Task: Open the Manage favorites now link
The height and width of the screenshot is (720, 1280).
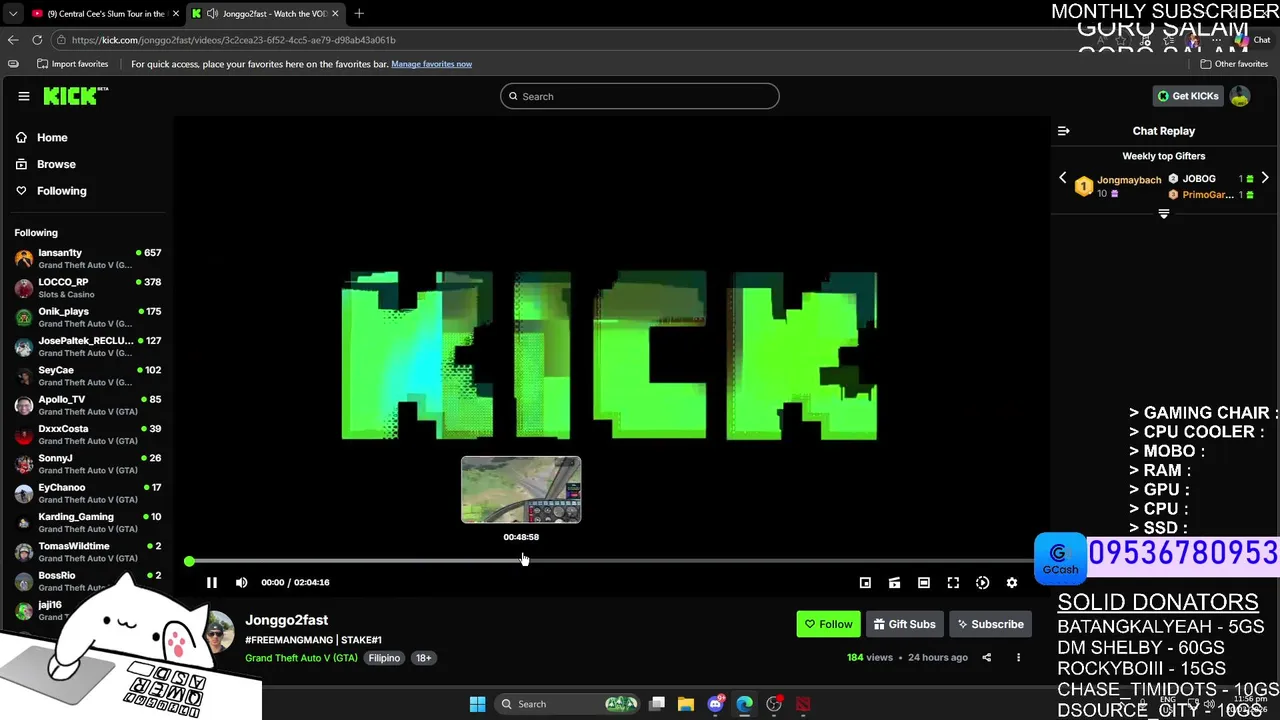Action: tap(431, 64)
